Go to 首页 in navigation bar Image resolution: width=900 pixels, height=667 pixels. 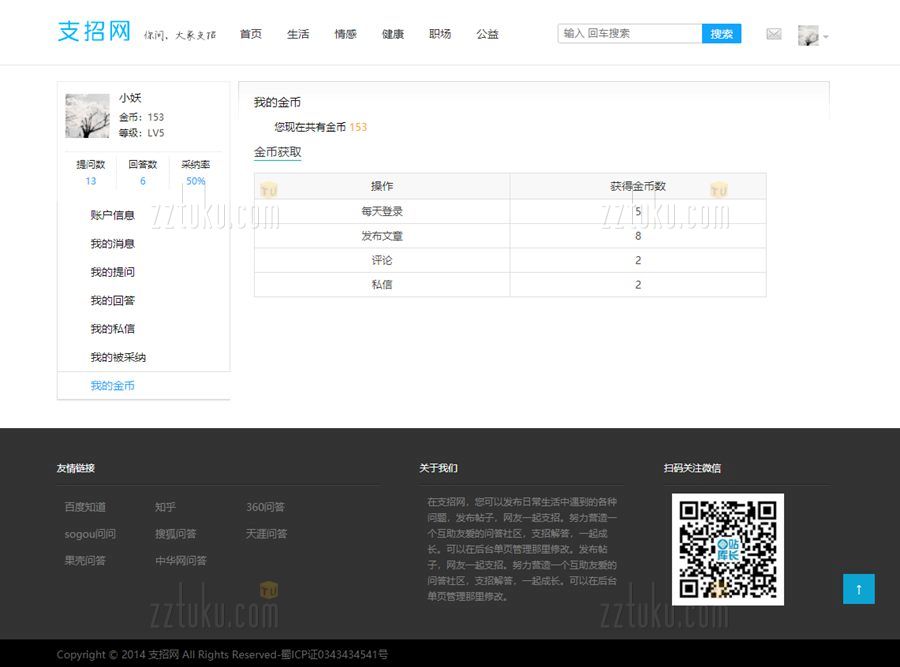[250, 34]
